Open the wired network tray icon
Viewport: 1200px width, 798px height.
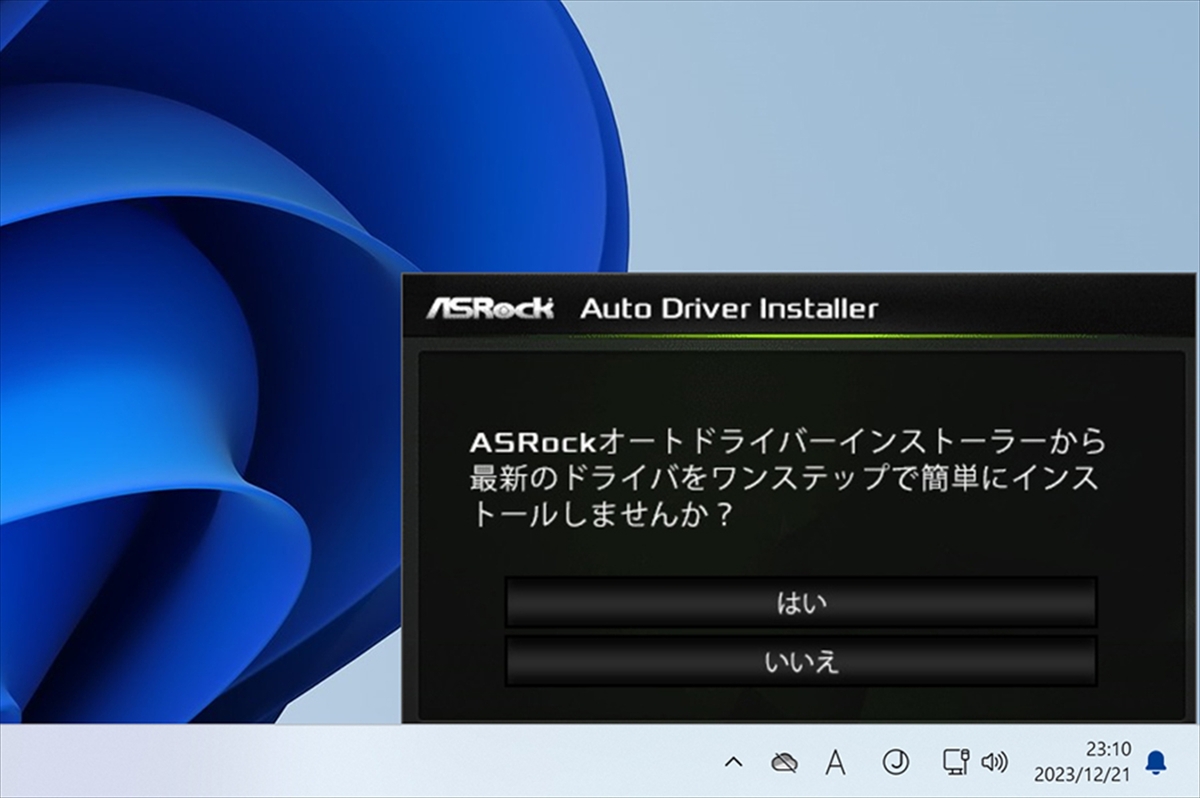tap(955, 763)
